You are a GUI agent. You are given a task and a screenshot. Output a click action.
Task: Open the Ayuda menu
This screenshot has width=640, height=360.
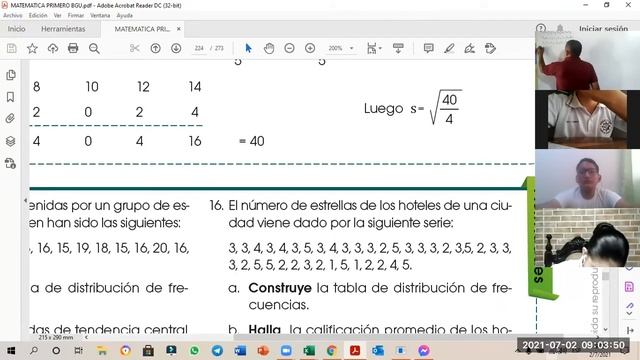coord(125,15)
